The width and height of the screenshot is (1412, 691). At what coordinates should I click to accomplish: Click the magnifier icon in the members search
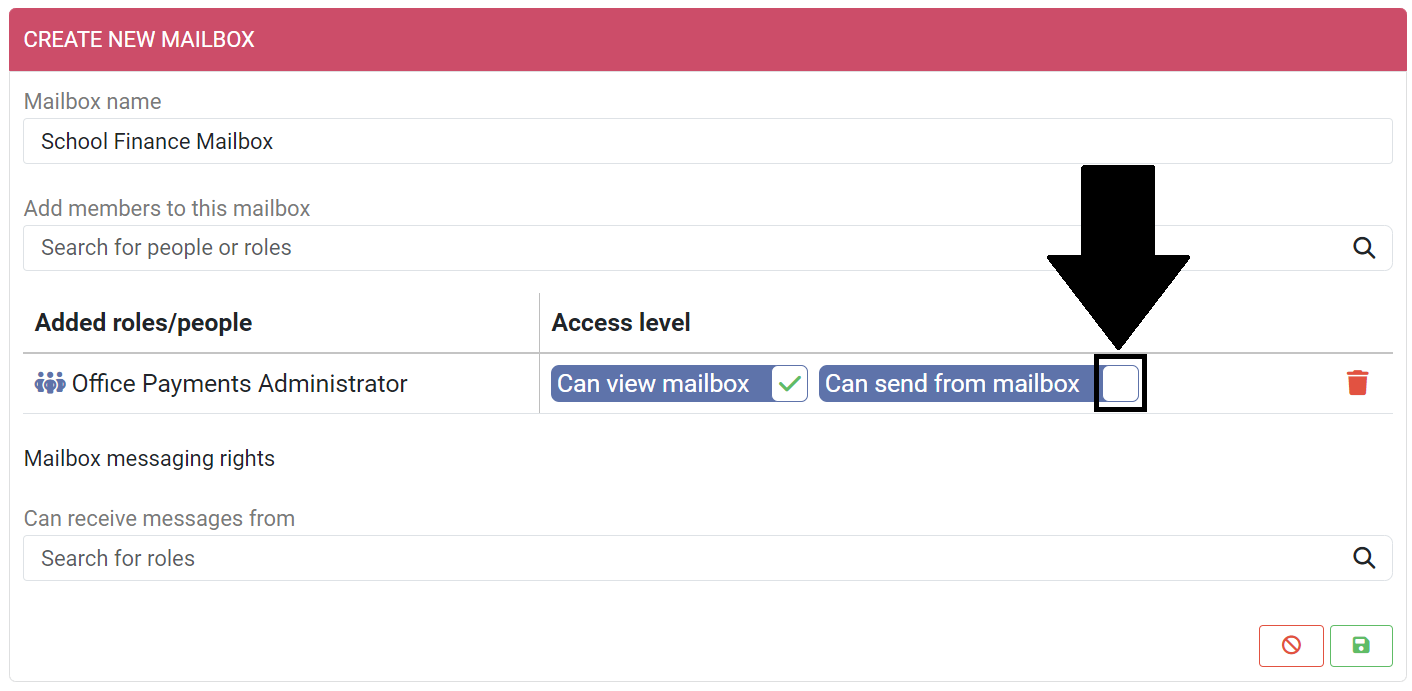[1364, 248]
